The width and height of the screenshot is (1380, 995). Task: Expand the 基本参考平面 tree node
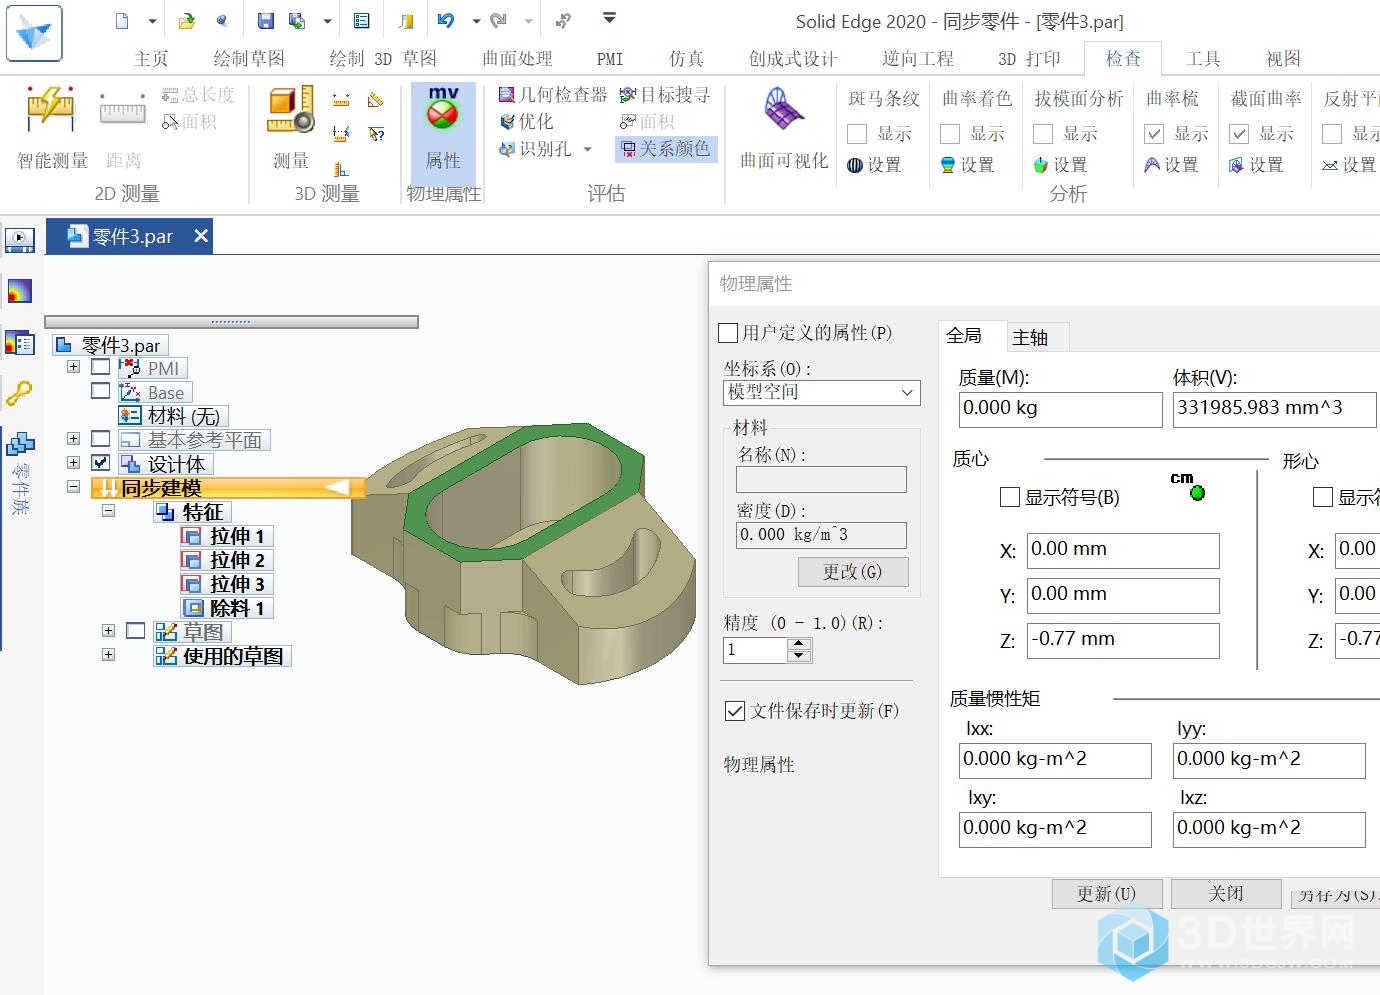coord(73,439)
